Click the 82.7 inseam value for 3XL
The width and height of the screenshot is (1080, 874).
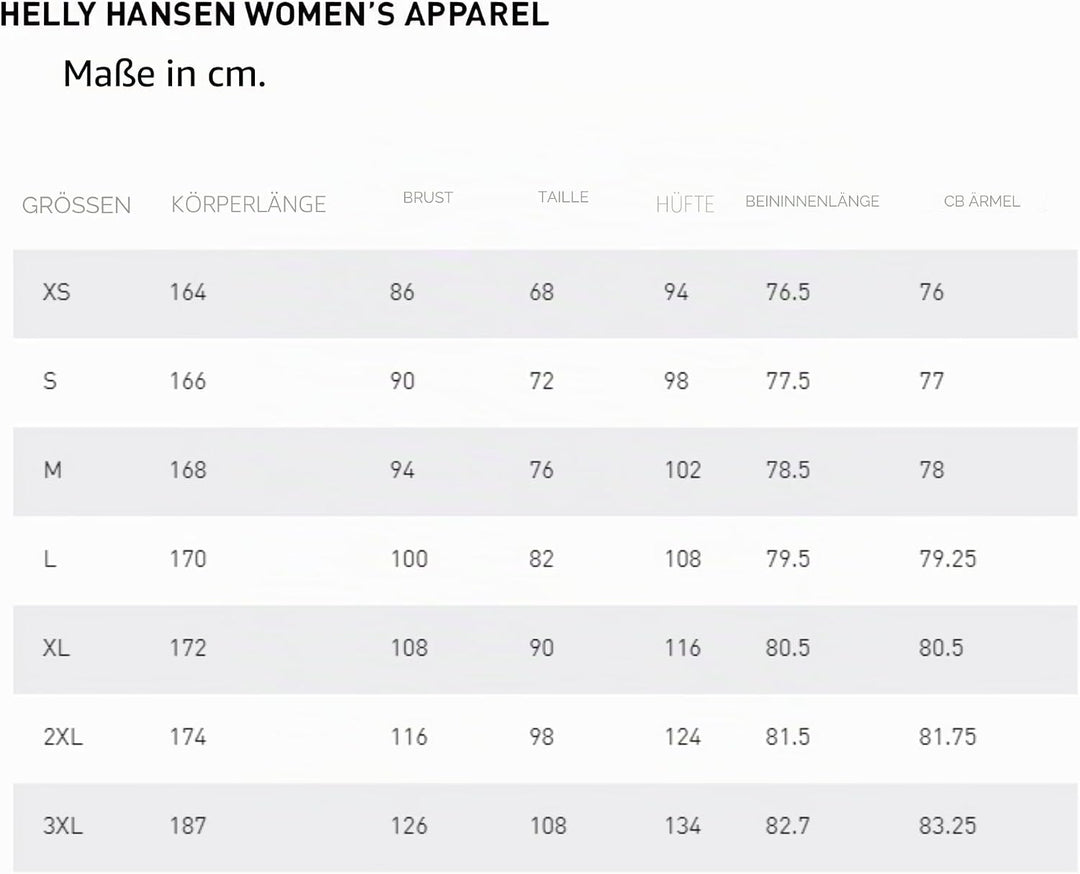(787, 825)
